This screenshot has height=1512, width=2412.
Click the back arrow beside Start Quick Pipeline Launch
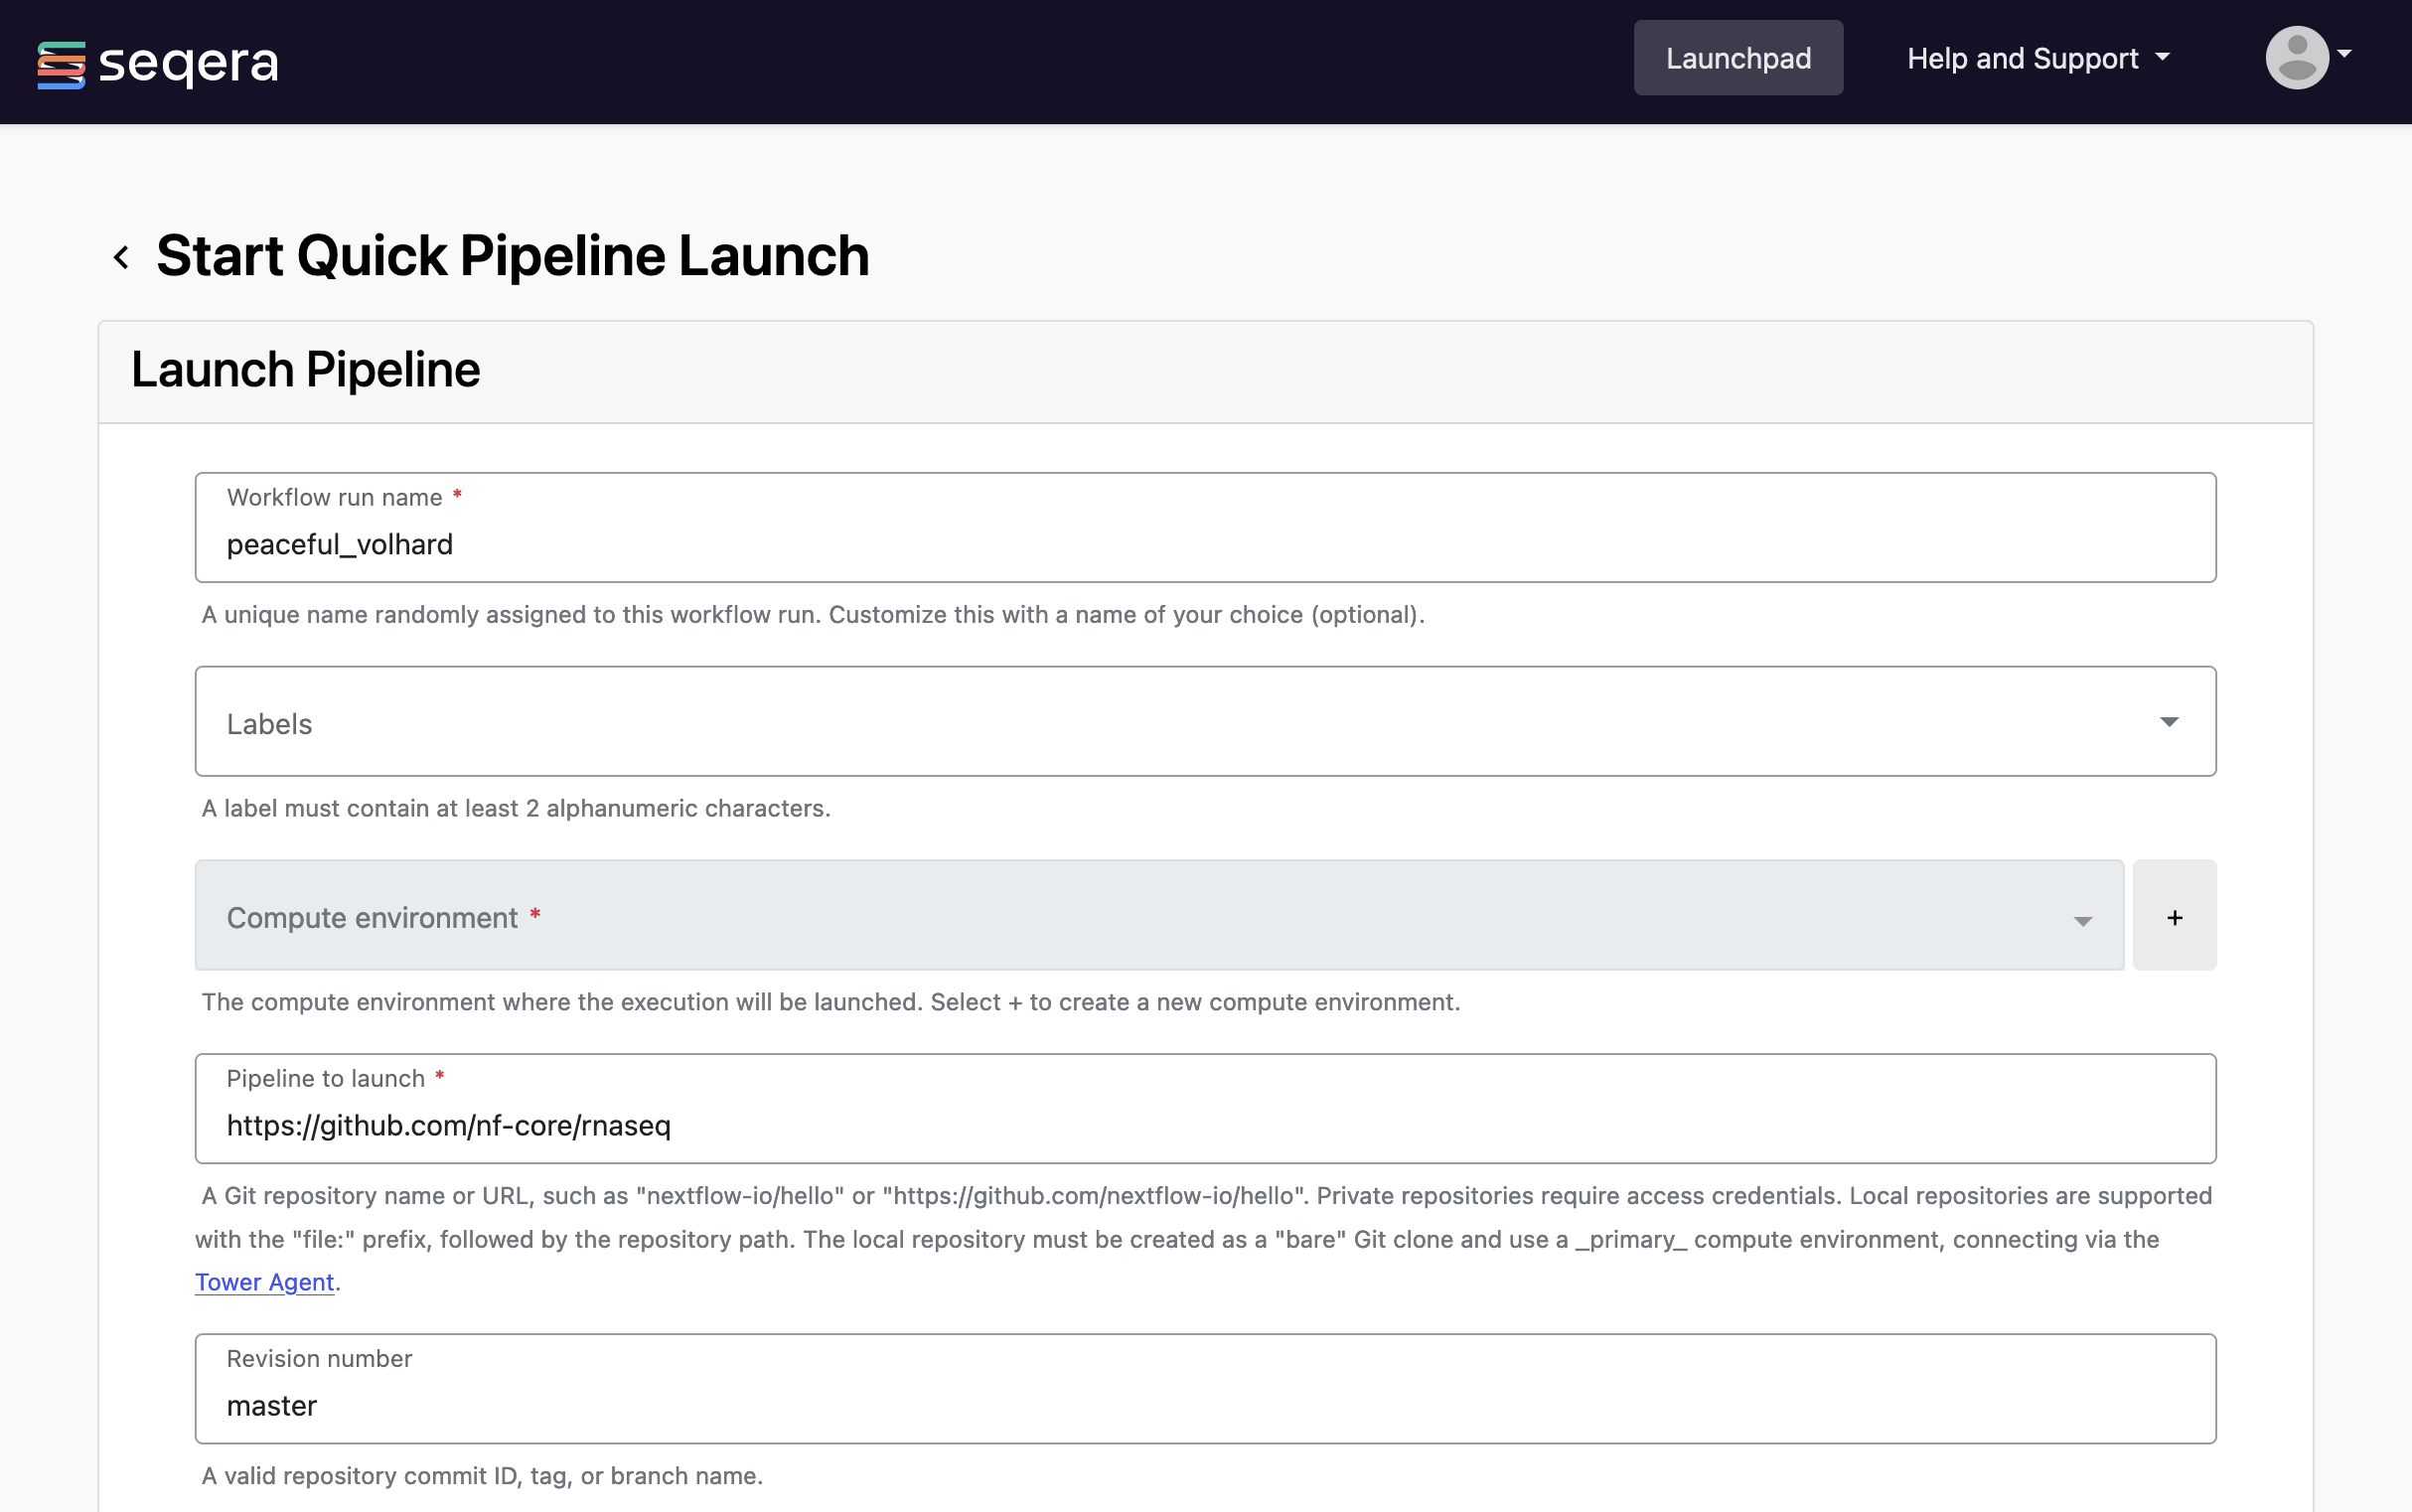pyautogui.click(x=122, y=257)
